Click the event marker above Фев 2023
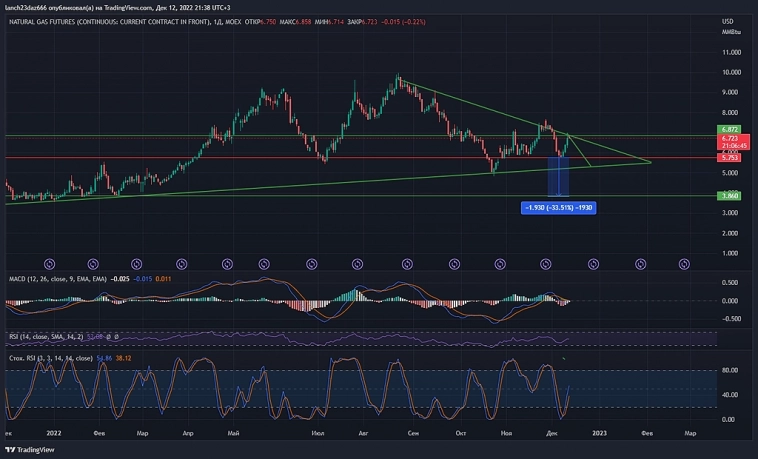 pyautogui.click(x=641, y=264)
